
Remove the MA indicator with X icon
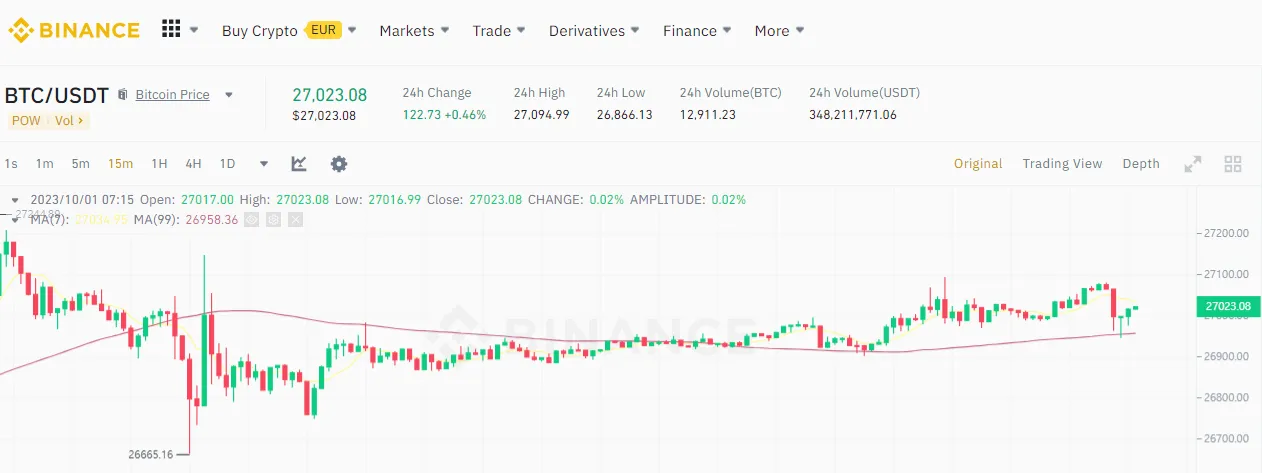click(295, 219)
